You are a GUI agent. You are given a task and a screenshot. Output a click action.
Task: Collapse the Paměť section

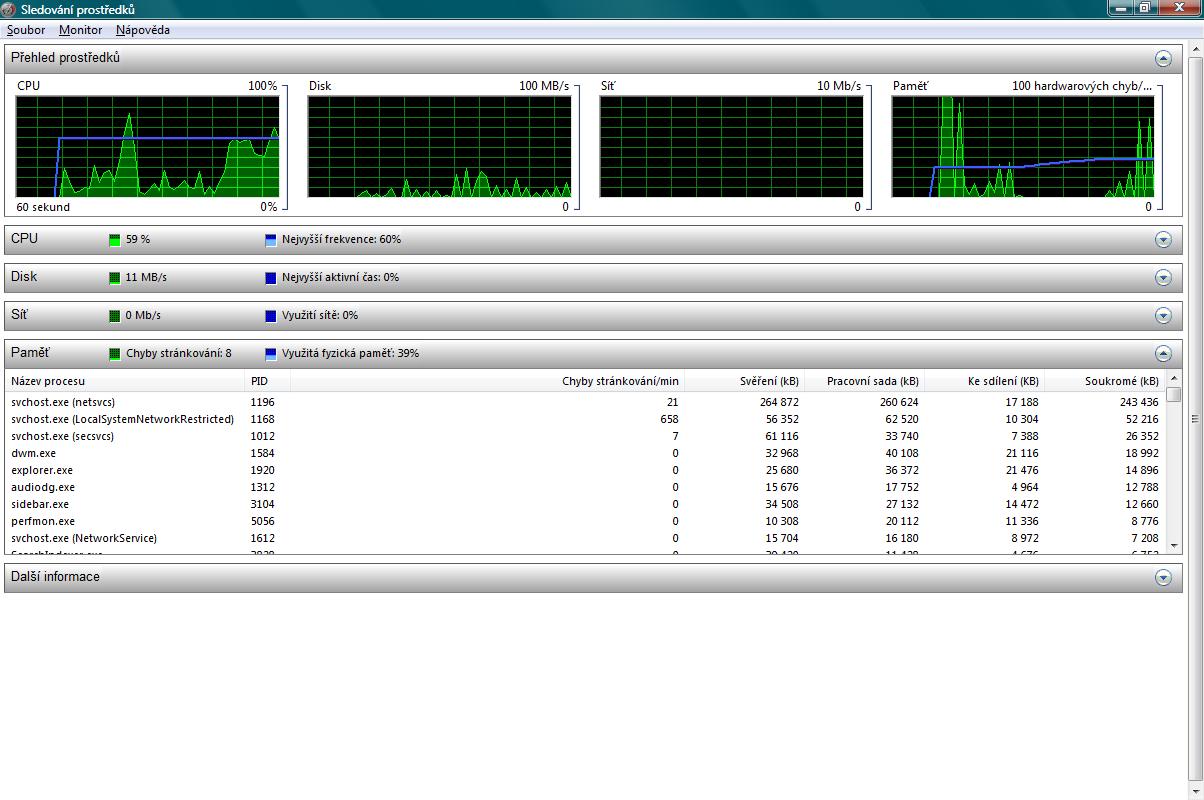click(x=1163, y=353)
